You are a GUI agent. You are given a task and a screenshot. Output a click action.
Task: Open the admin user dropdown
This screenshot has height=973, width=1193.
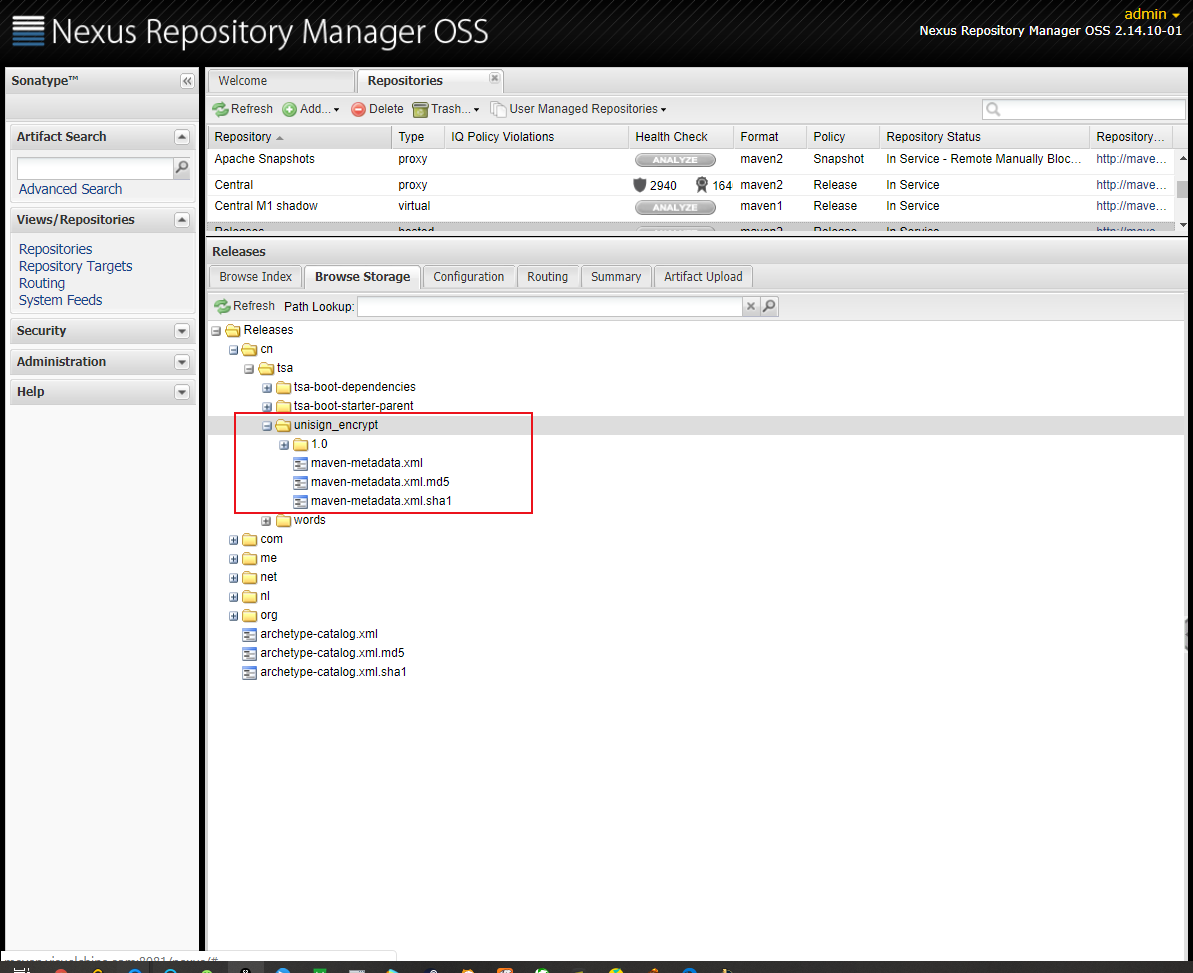pos(1152,14)
